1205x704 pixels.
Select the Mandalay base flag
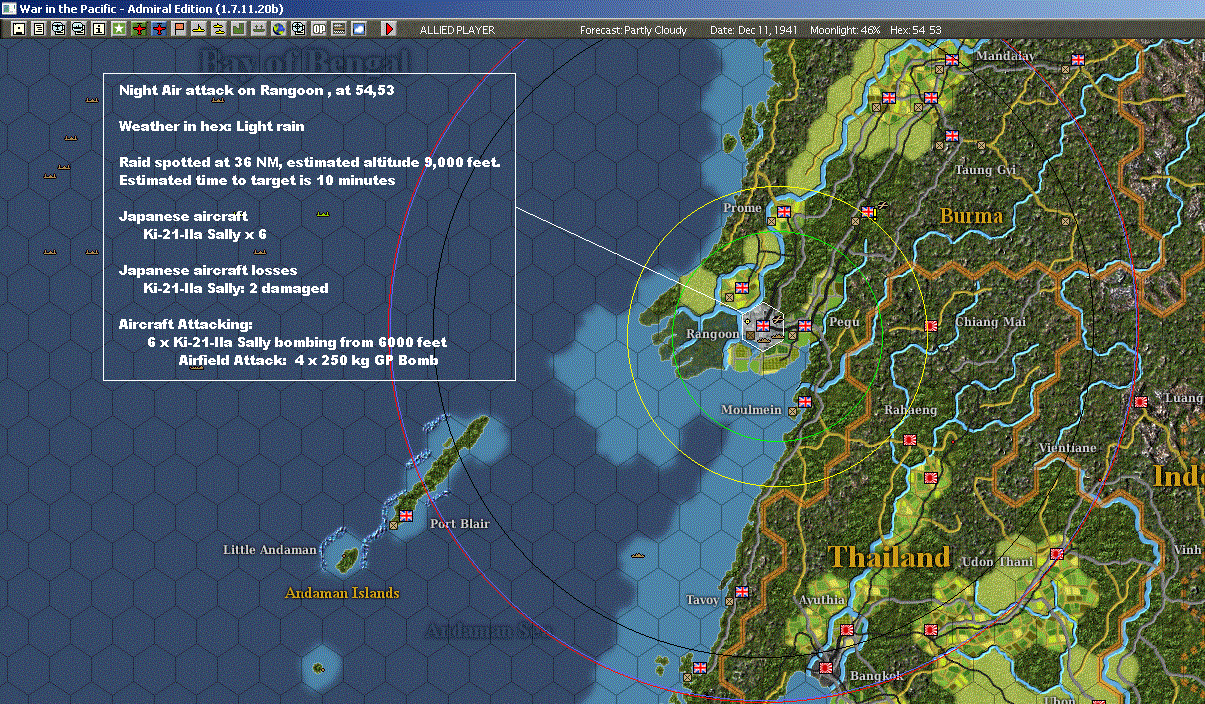[952, 60]
